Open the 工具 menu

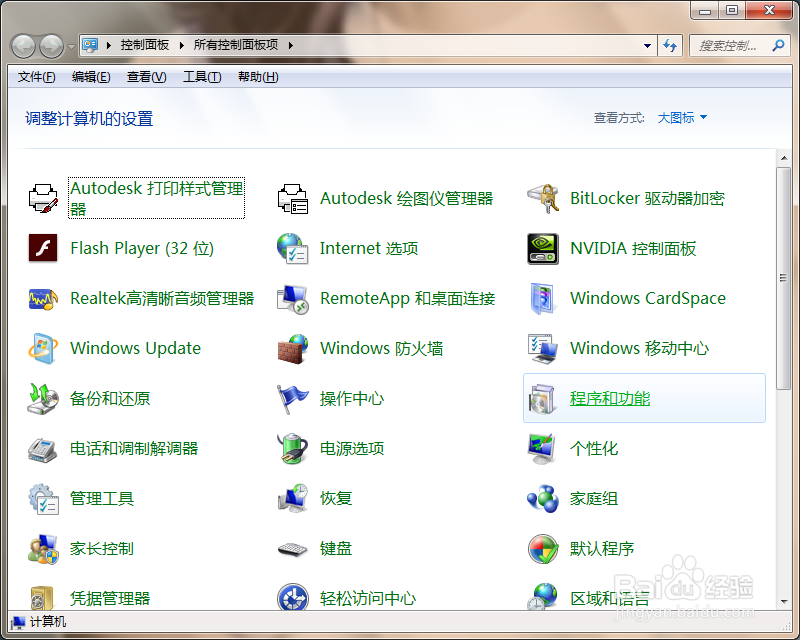point(202,77)
